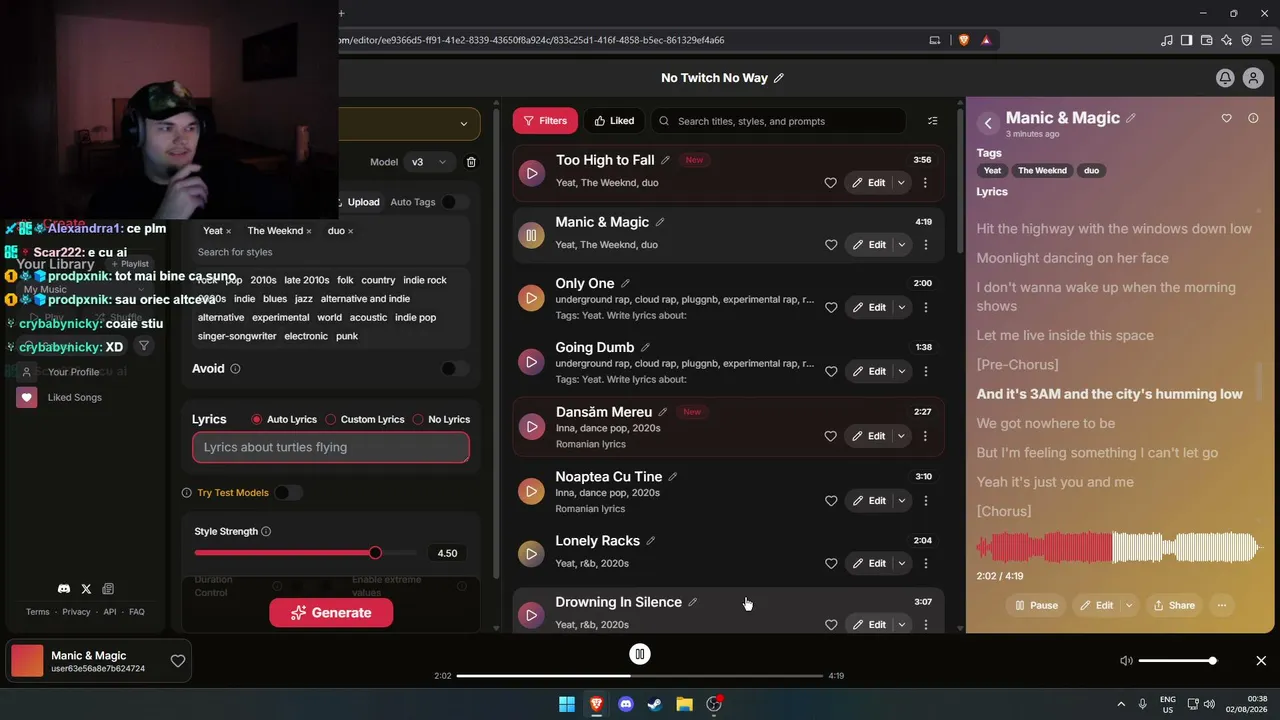Switch to the Liked songs filter
This screenshot has height=720, width=1280.
(614, 121)
